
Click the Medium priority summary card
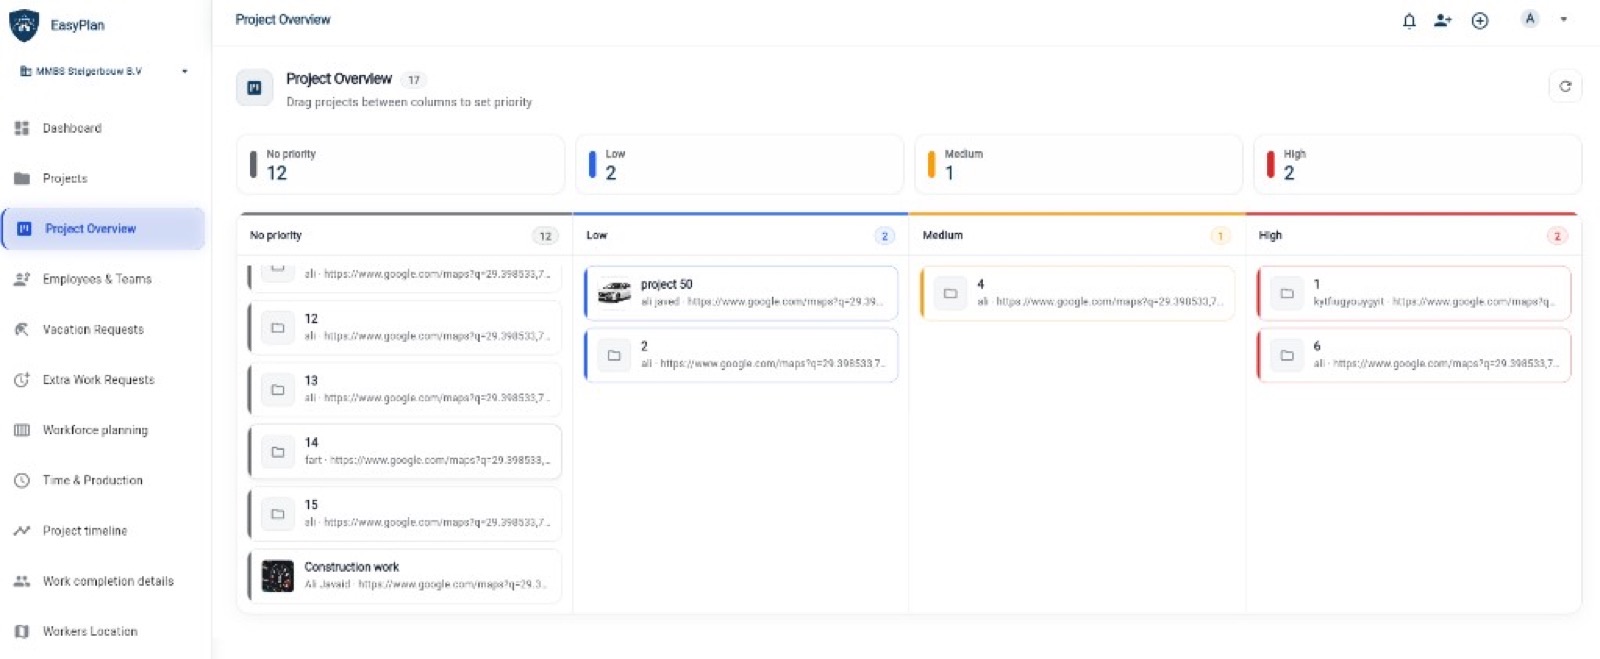tap(1078, 164)
